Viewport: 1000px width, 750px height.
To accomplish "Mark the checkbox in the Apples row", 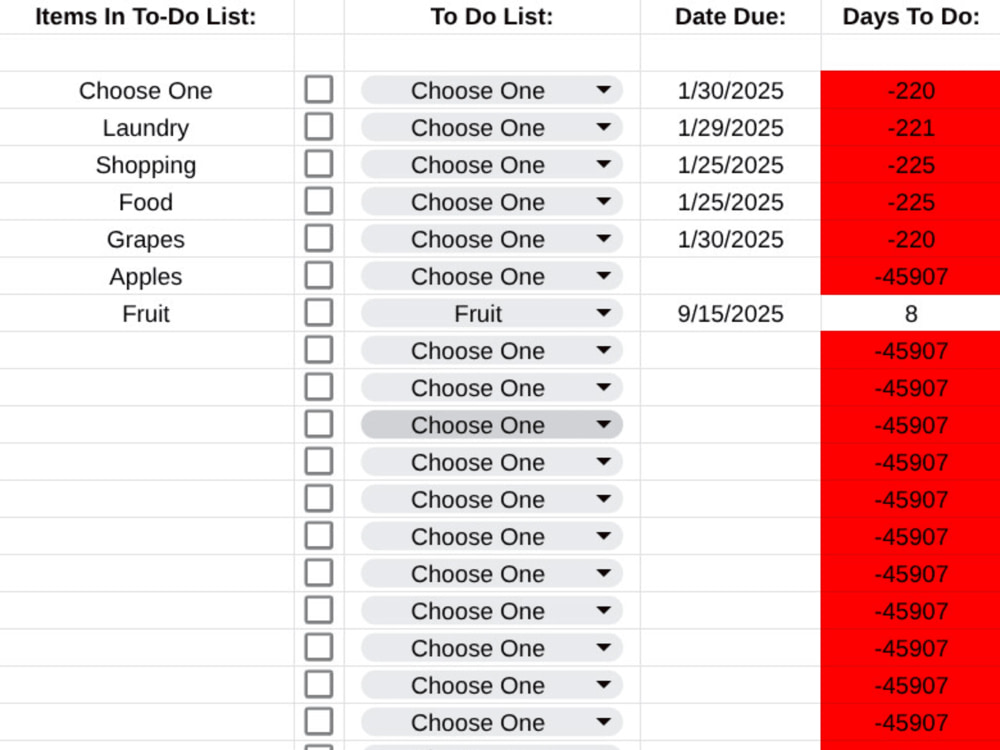I will (x=319, y=276).
